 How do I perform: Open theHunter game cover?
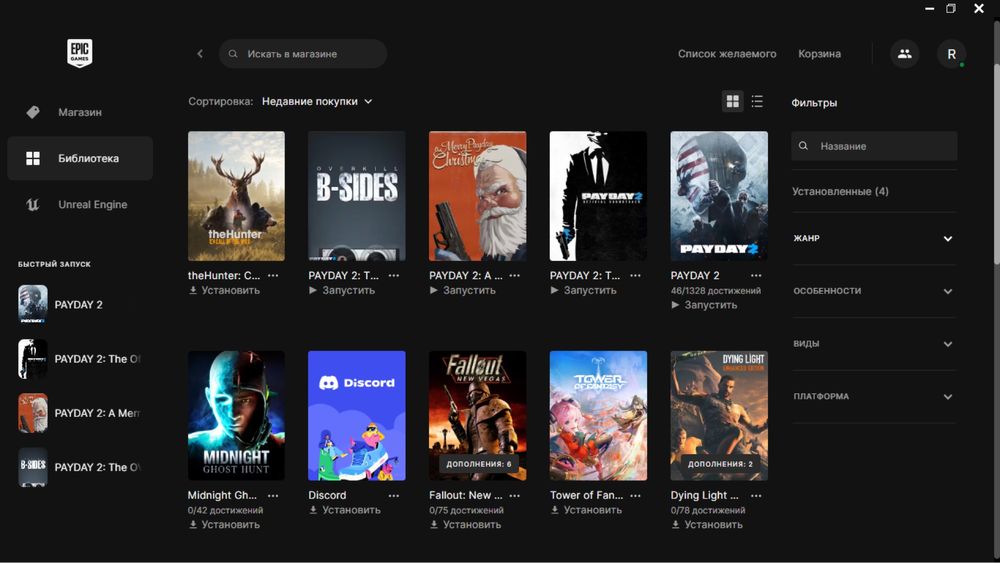pos(237,196)
